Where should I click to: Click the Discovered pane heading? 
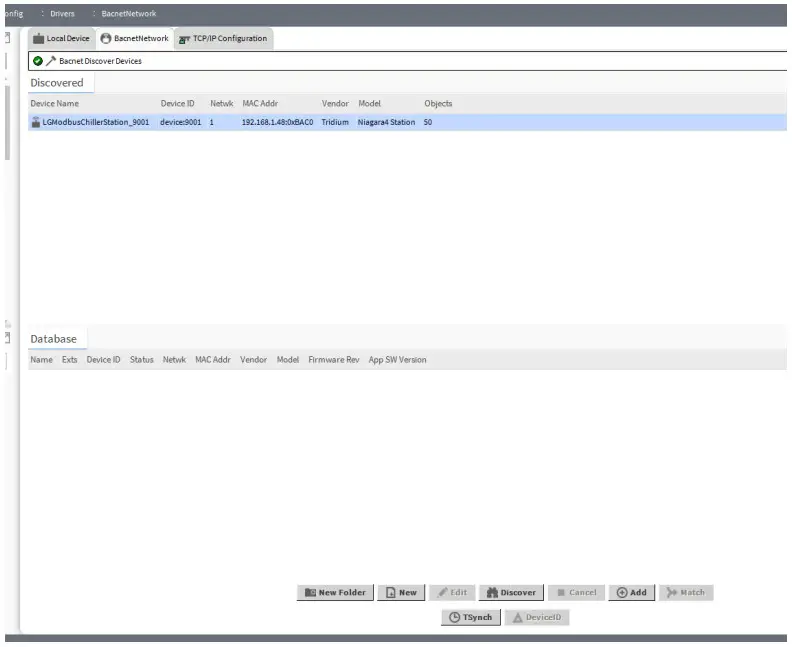pyautogui.click(x=57, y=83)
